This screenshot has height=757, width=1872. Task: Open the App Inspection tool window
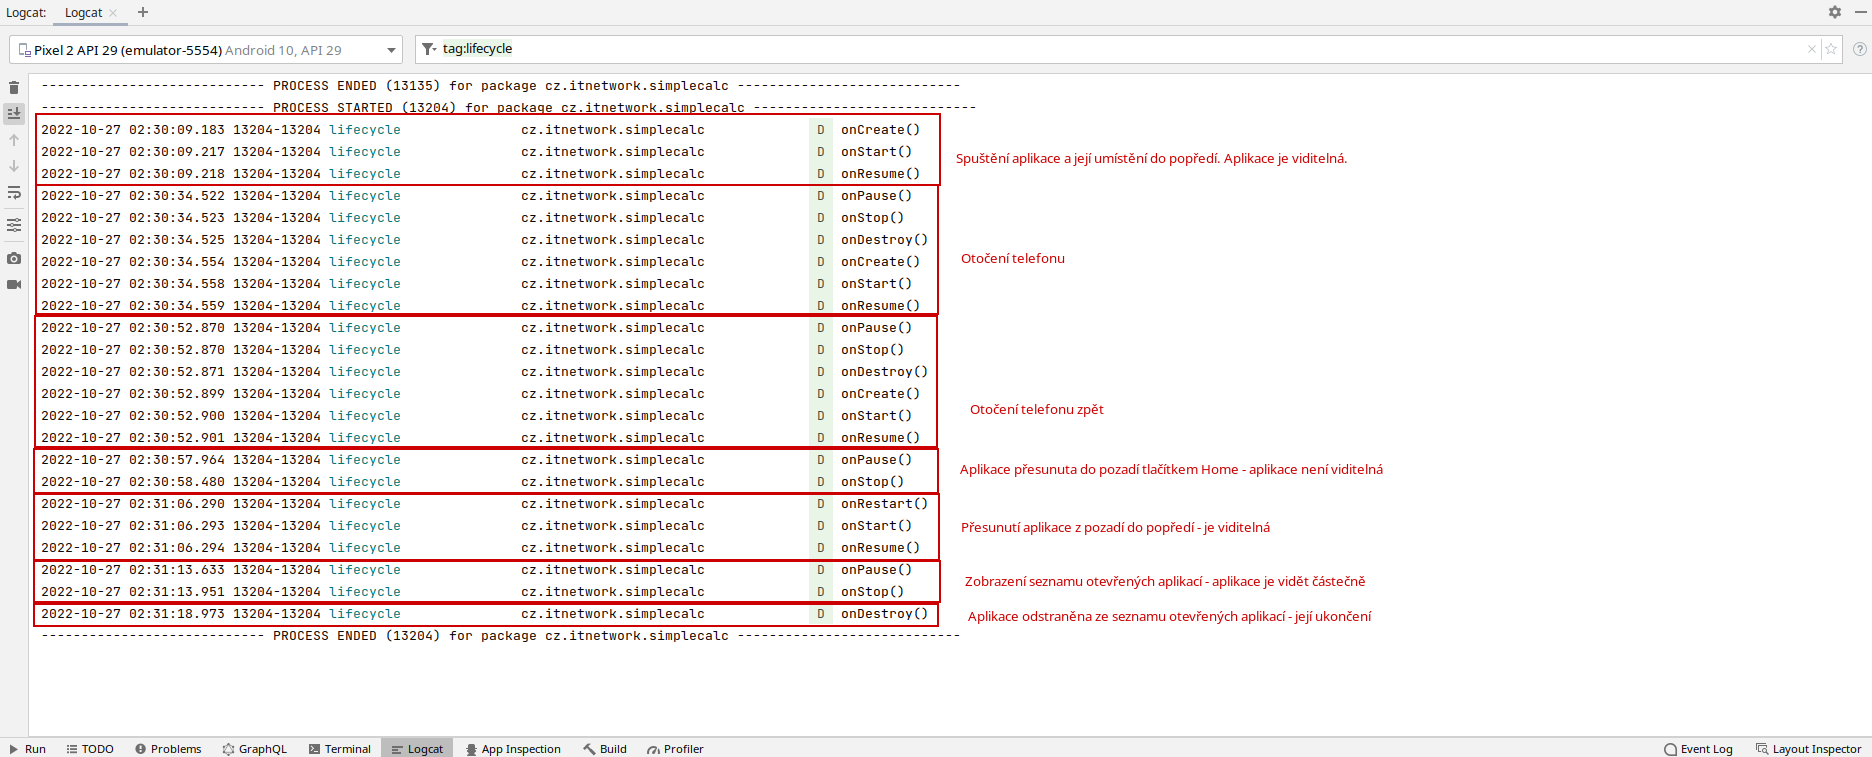point(513,749)
